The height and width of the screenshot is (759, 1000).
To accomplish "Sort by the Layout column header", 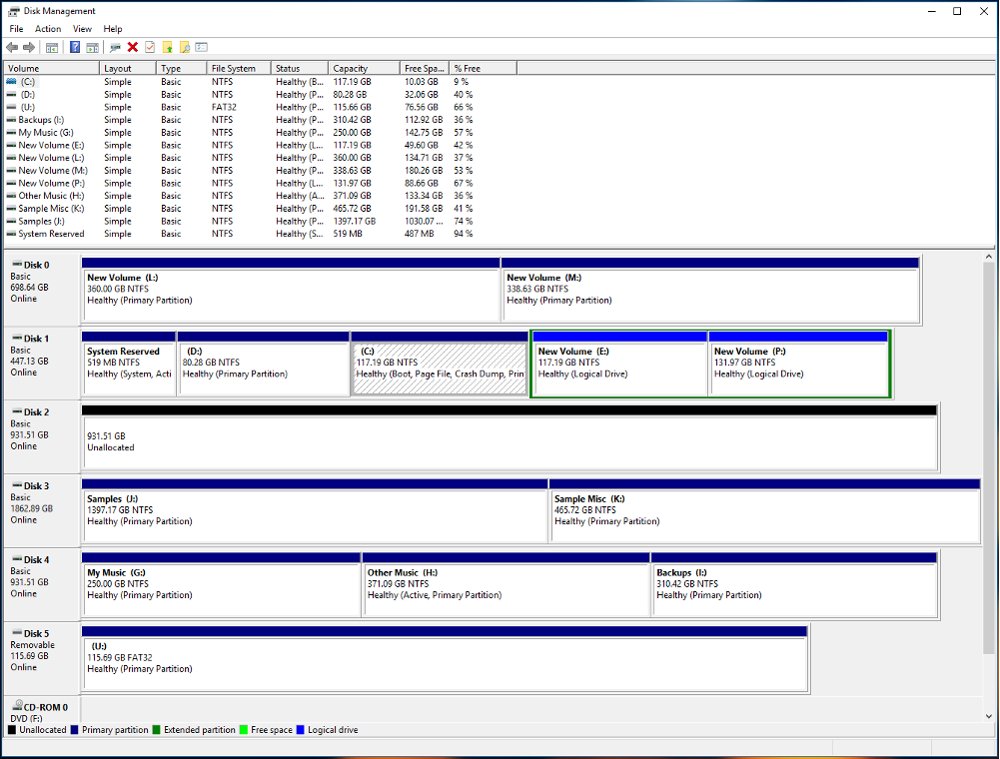I will tap(128, 68).
